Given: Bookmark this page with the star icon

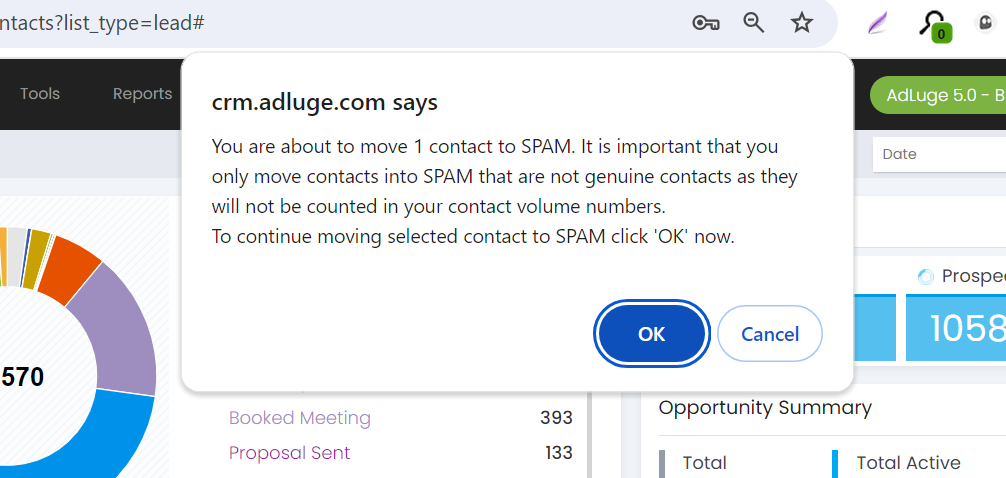Looking at the screenshot, I should click(x=802, y=23).
